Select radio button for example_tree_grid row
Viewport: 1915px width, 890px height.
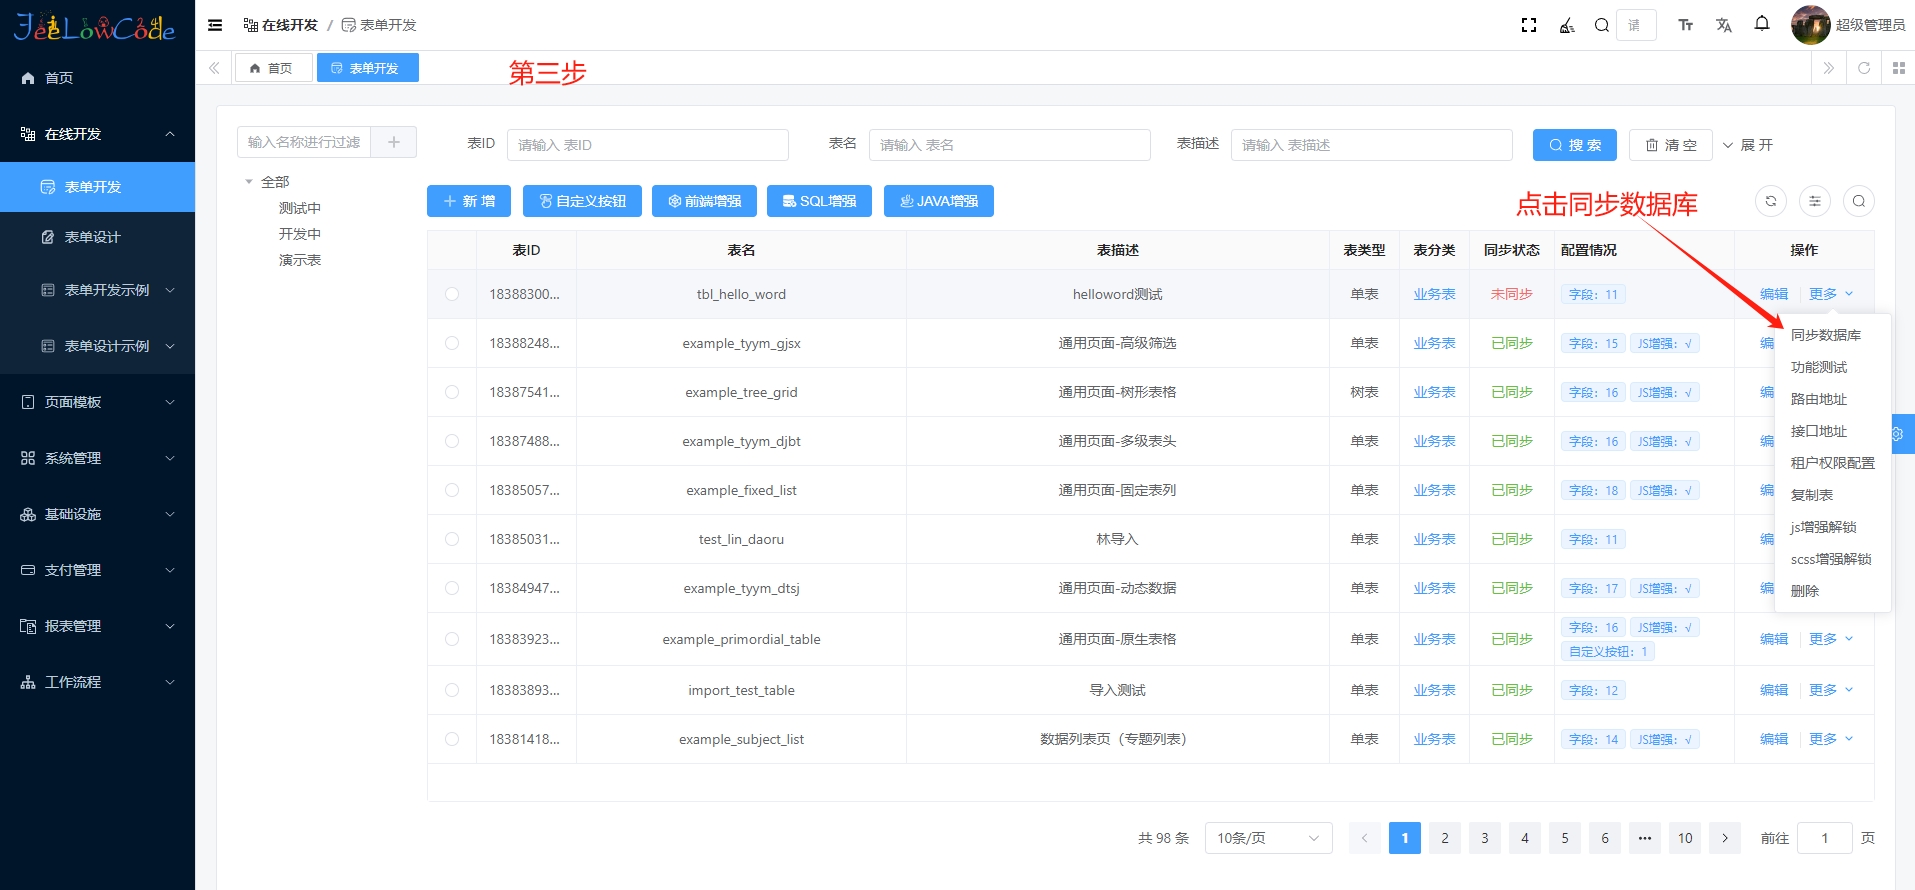pos(452,392)
